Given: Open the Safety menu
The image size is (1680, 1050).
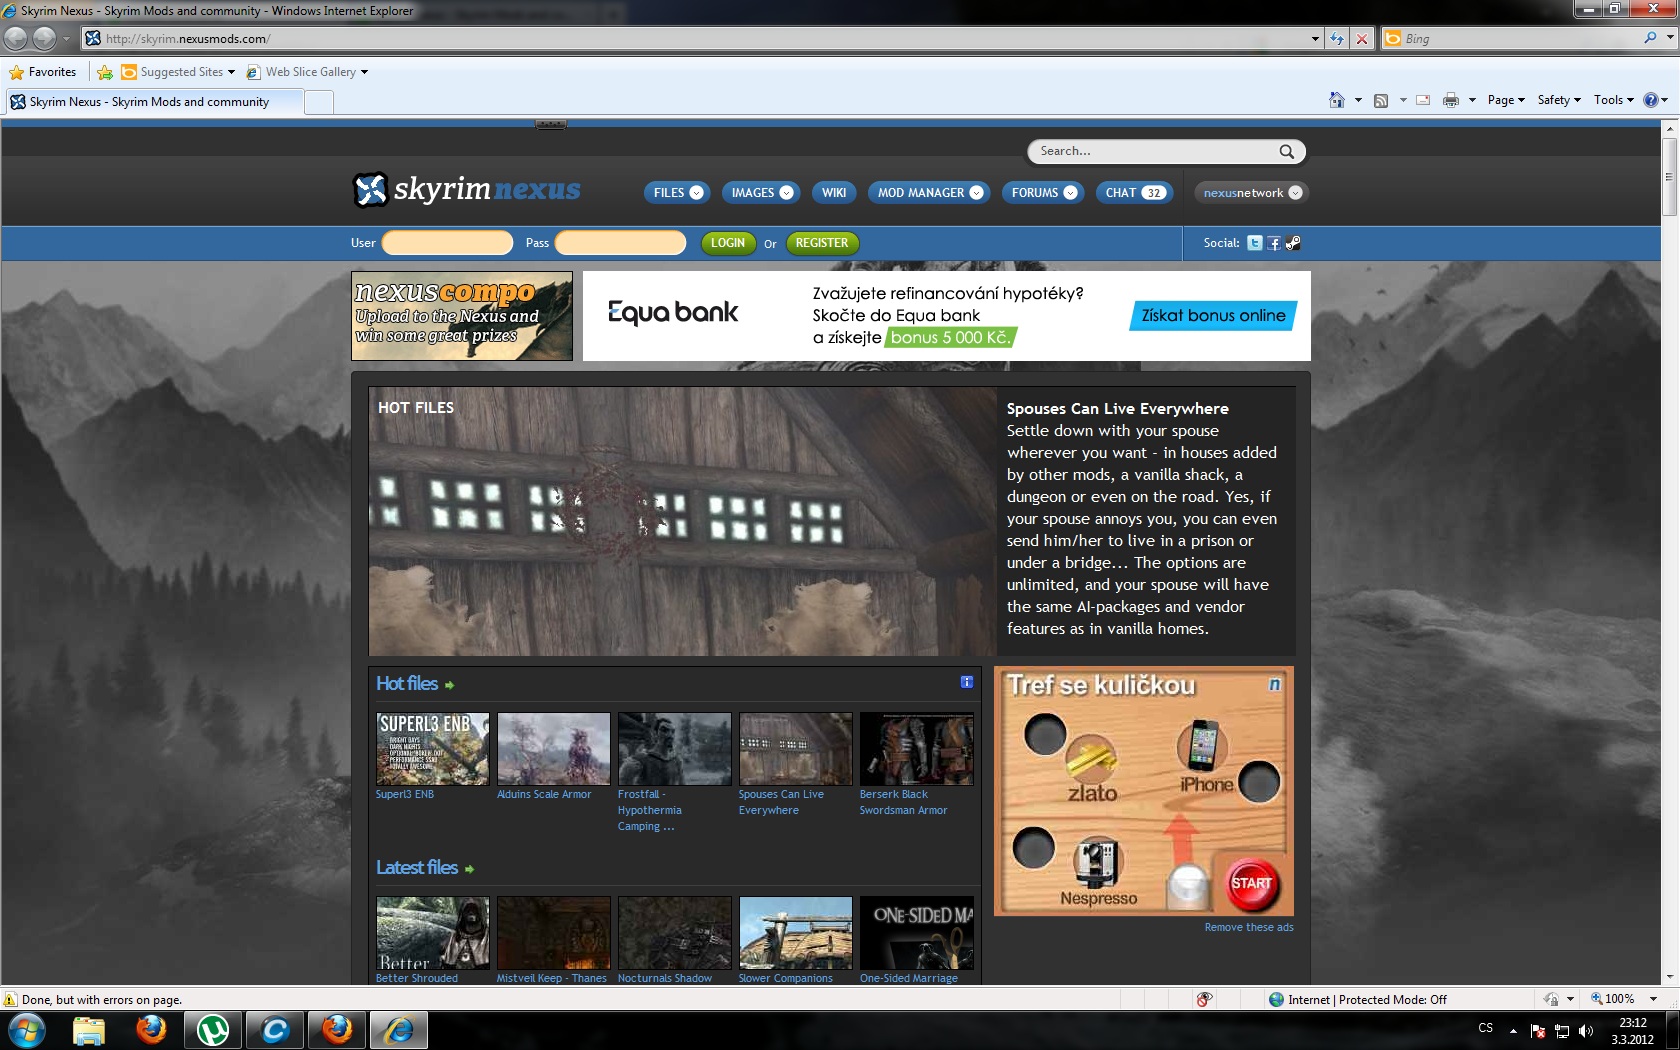Looking at the screenshot, I should tap(1559, 100).
